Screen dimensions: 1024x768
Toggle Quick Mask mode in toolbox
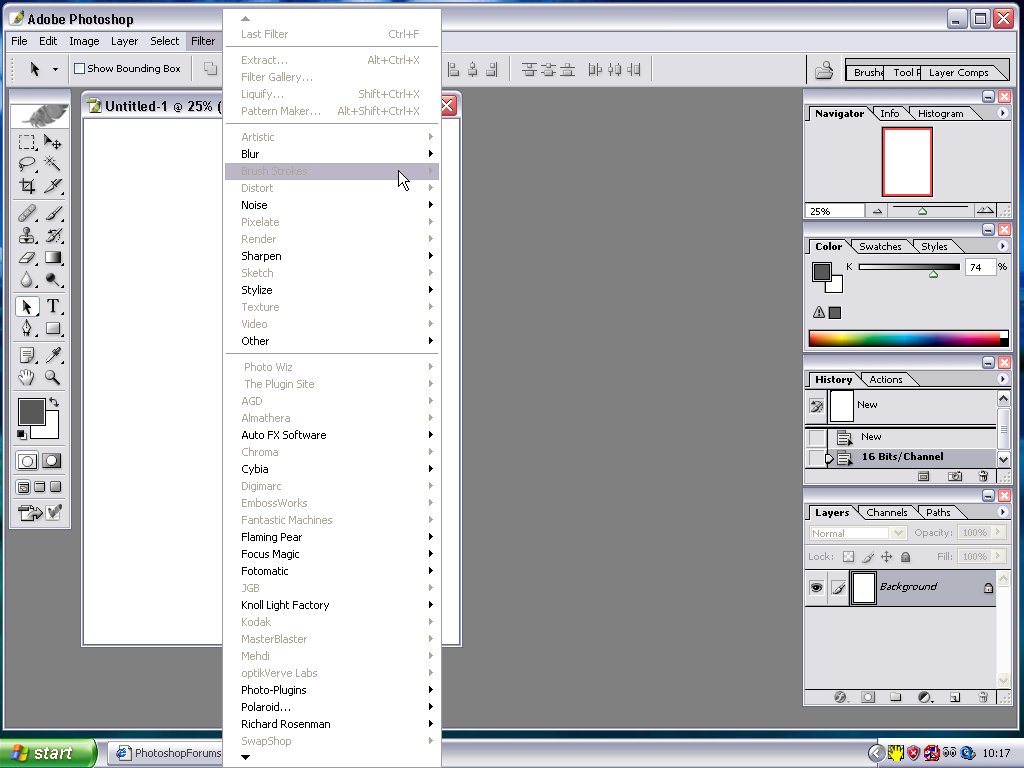click(x=52, y=461)
